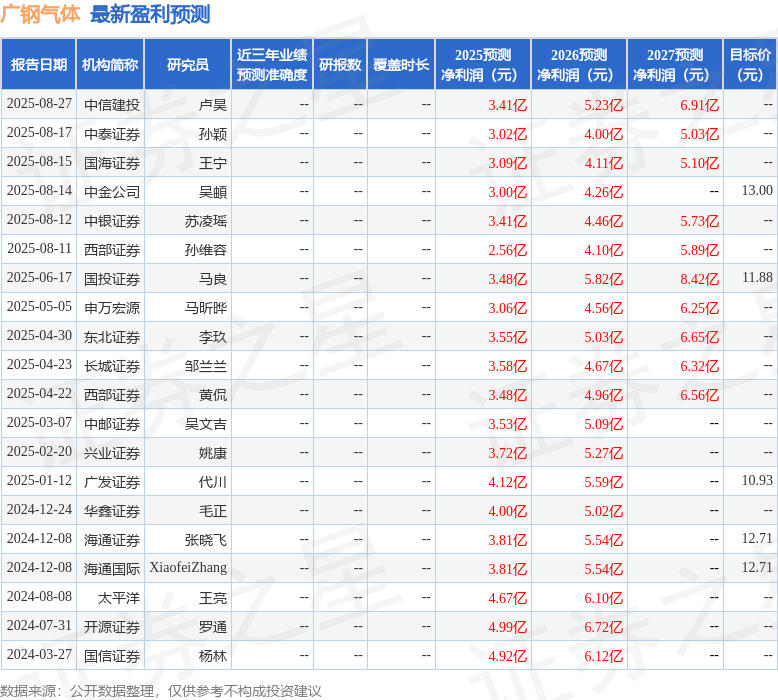
Task: Select the 开源证券 institution cell
Action: (112, 627)
